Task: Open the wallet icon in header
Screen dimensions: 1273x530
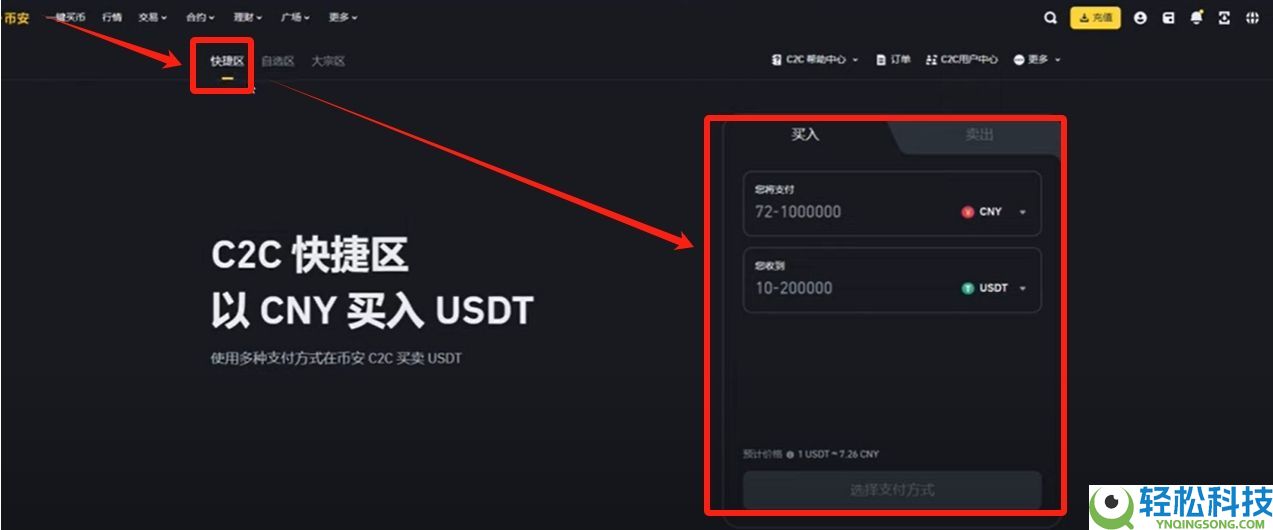Action: click(1168, 18)
